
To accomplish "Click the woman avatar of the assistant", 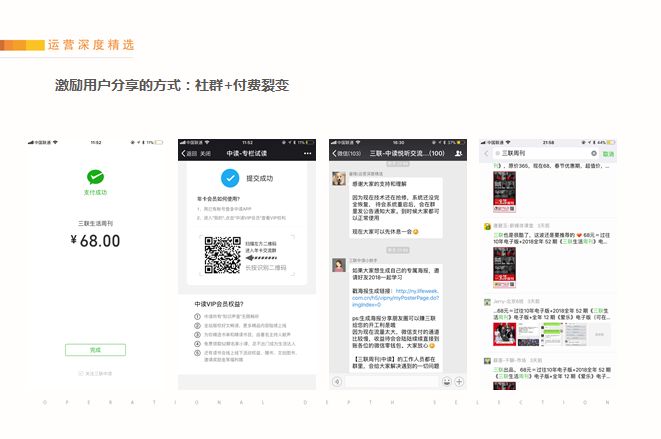I will pyautogui.click(x=339, y=265).
